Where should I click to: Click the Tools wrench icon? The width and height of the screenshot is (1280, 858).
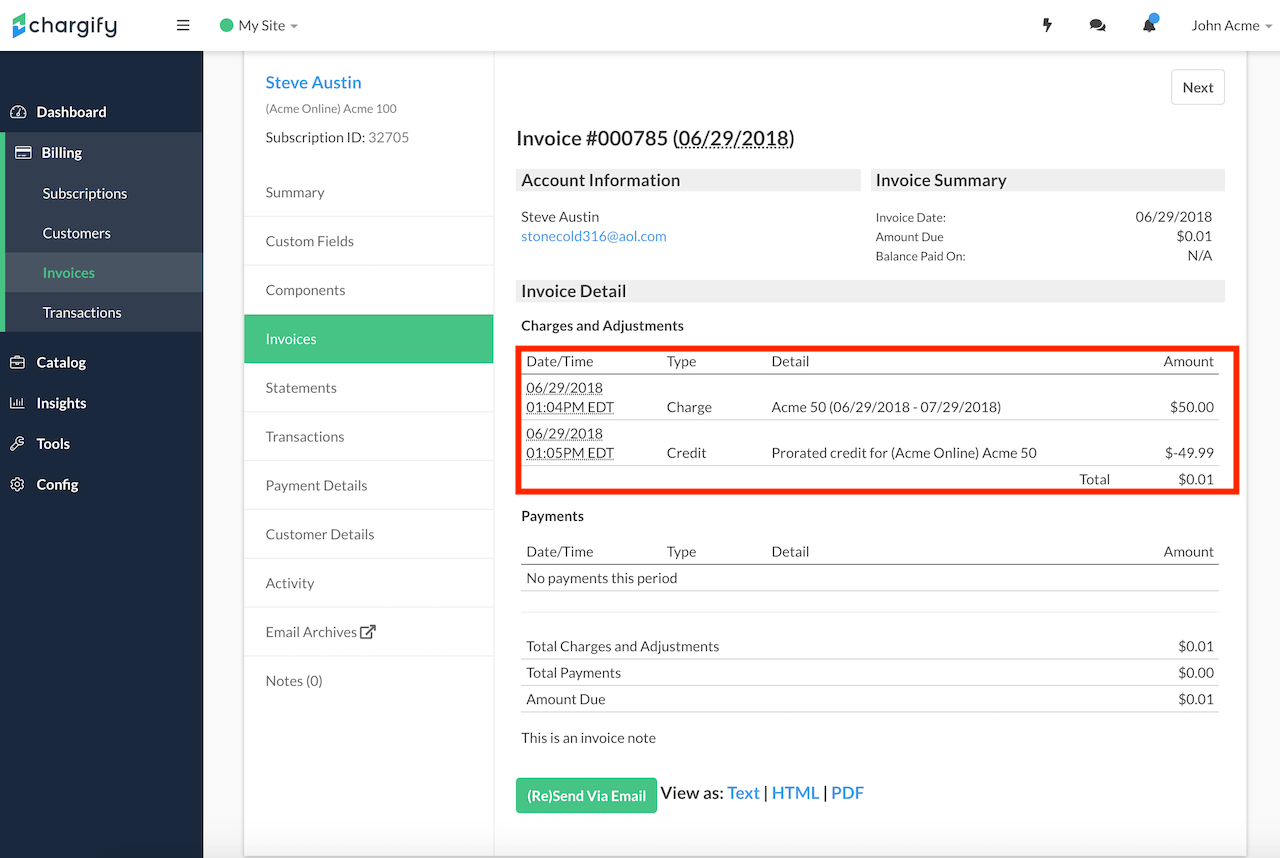tap(18, 444)
